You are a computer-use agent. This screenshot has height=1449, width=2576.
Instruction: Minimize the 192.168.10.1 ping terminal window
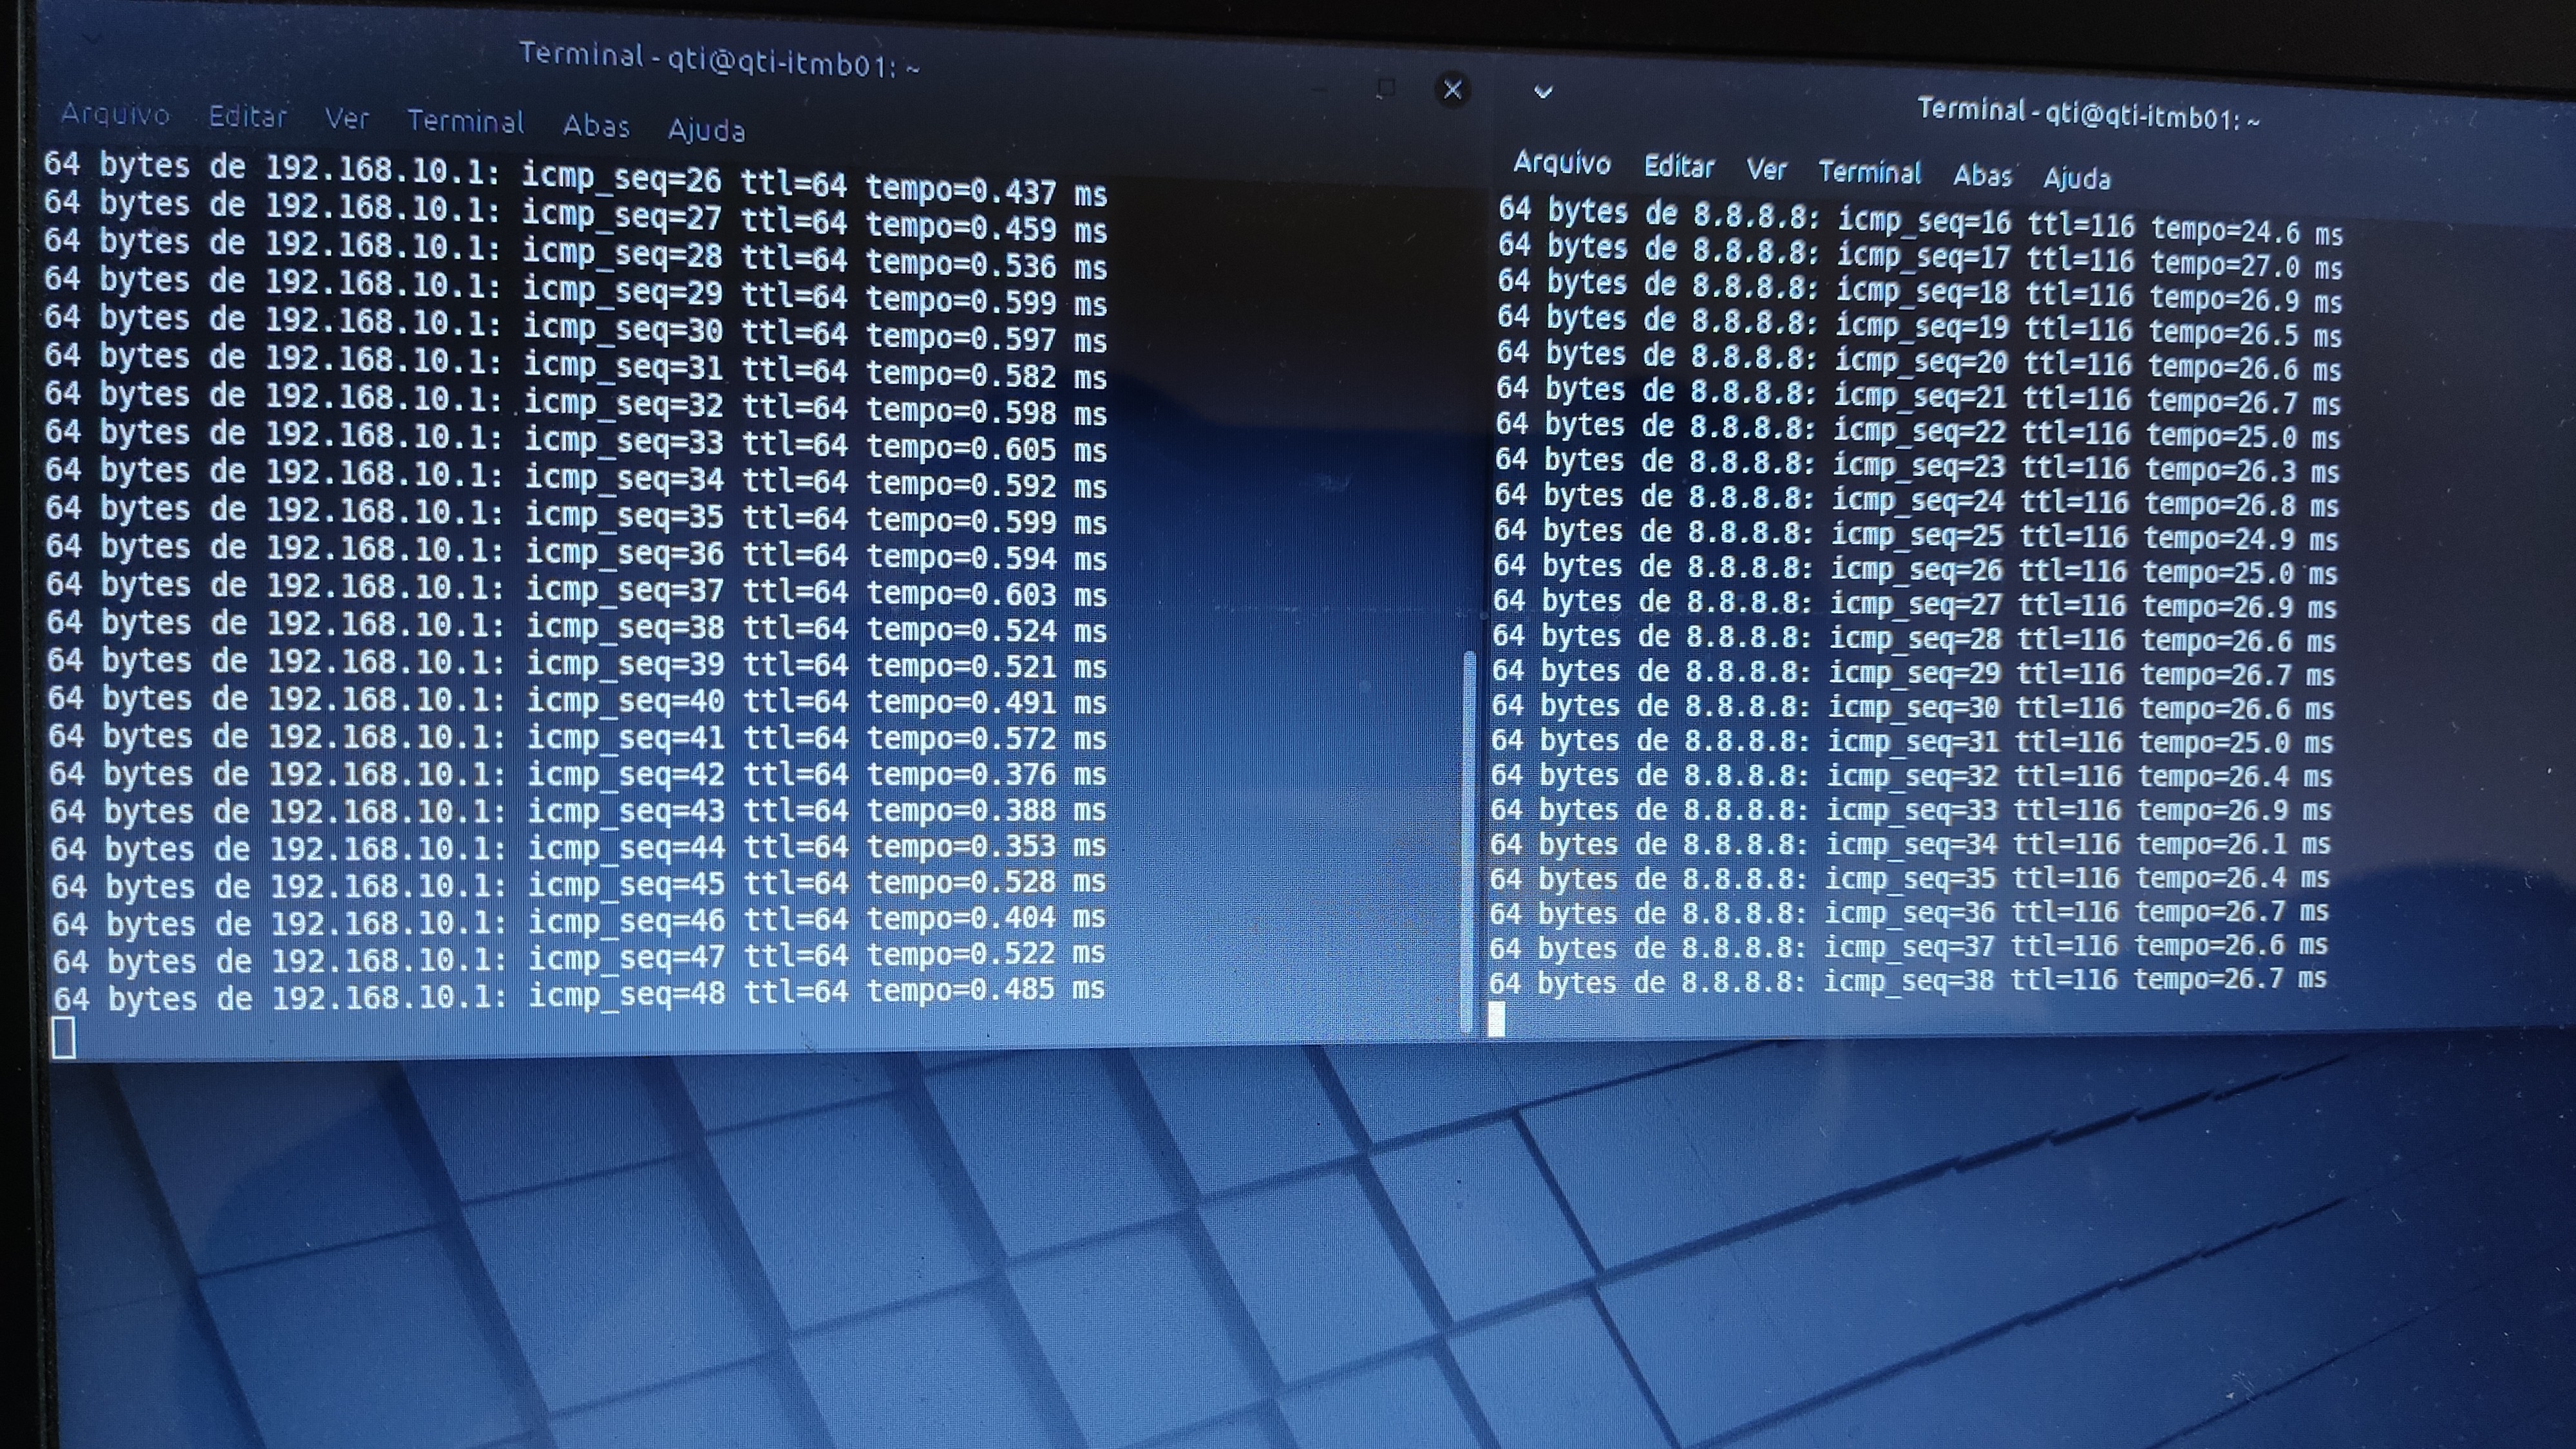coord(1321,90)
